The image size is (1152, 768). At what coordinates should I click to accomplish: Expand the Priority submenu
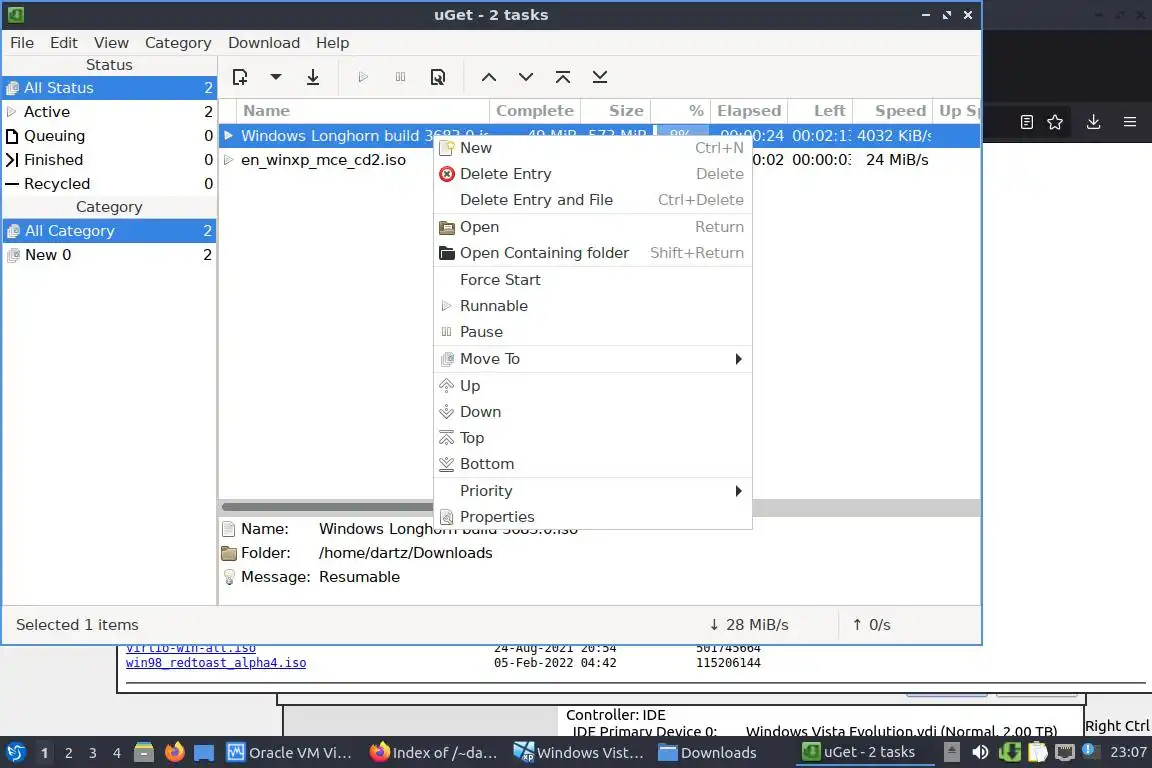click(593, 491)
